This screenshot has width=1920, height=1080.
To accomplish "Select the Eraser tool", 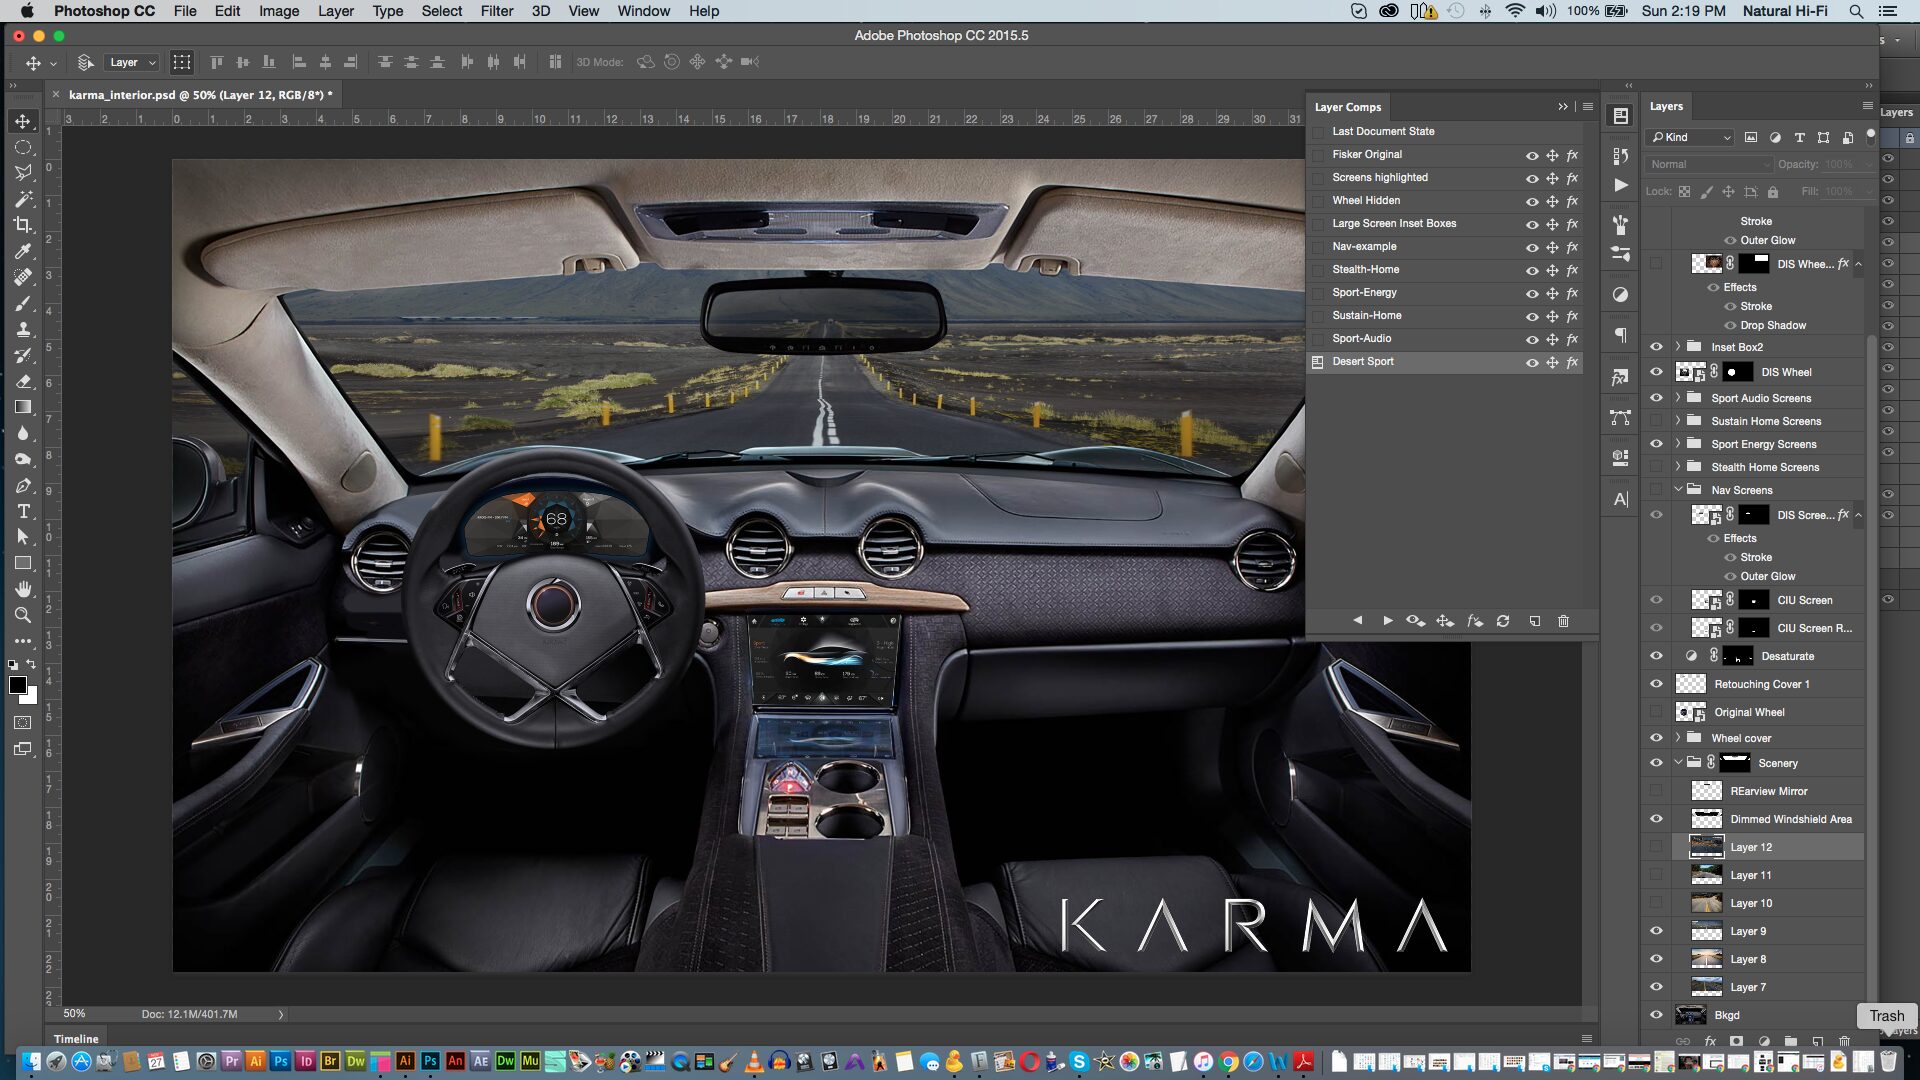I will (23, 381).
